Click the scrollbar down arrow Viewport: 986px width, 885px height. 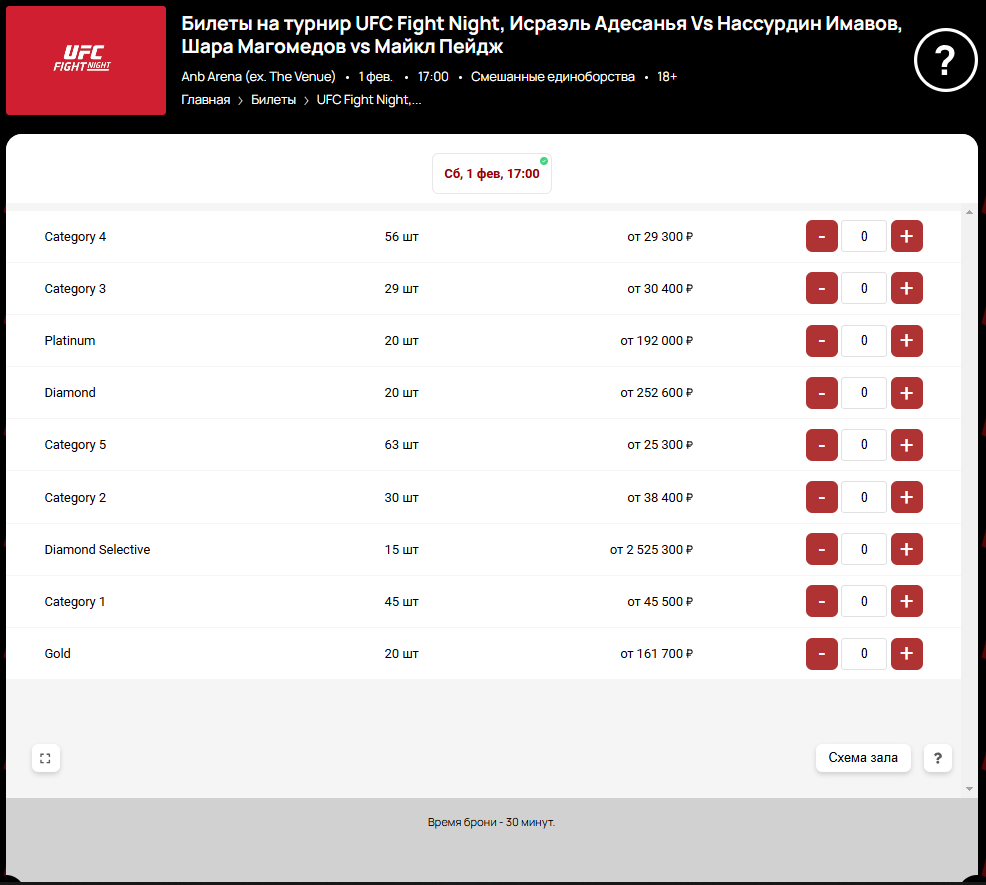point(969,788)
